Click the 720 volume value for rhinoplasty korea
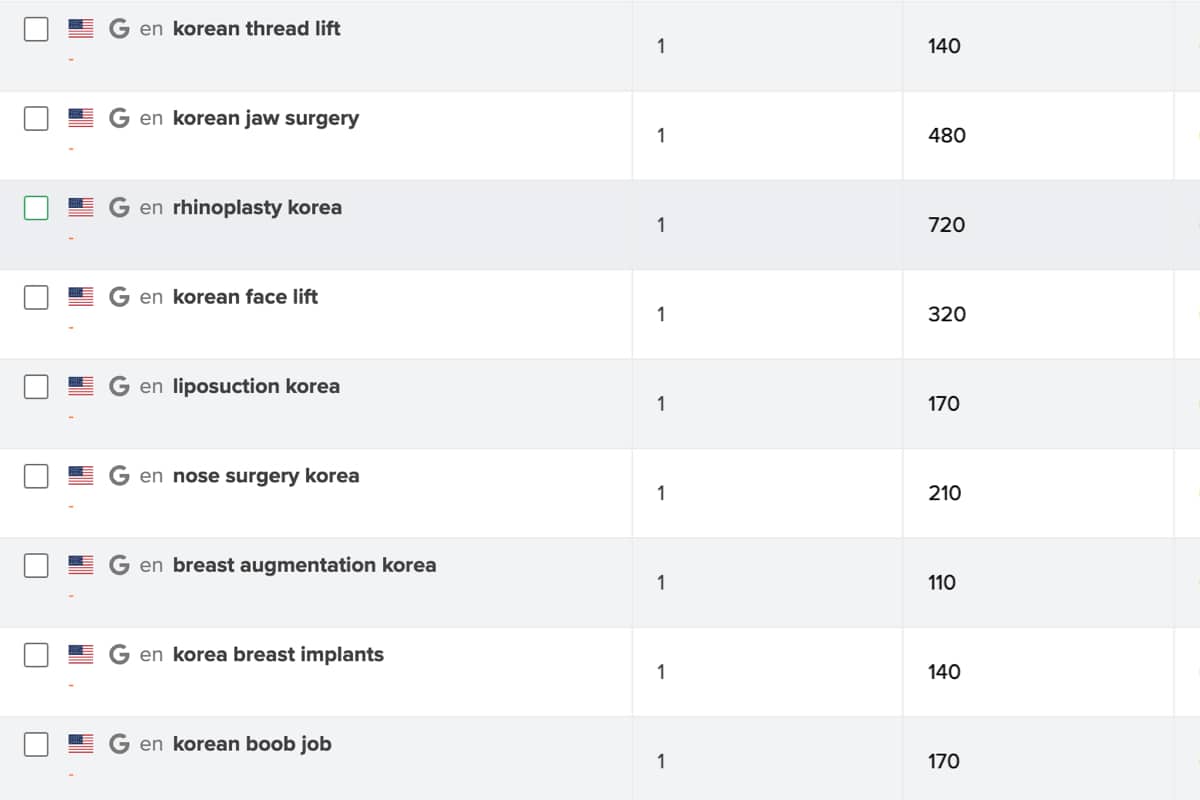The image size is (1200, 800). tap(946, 225)
